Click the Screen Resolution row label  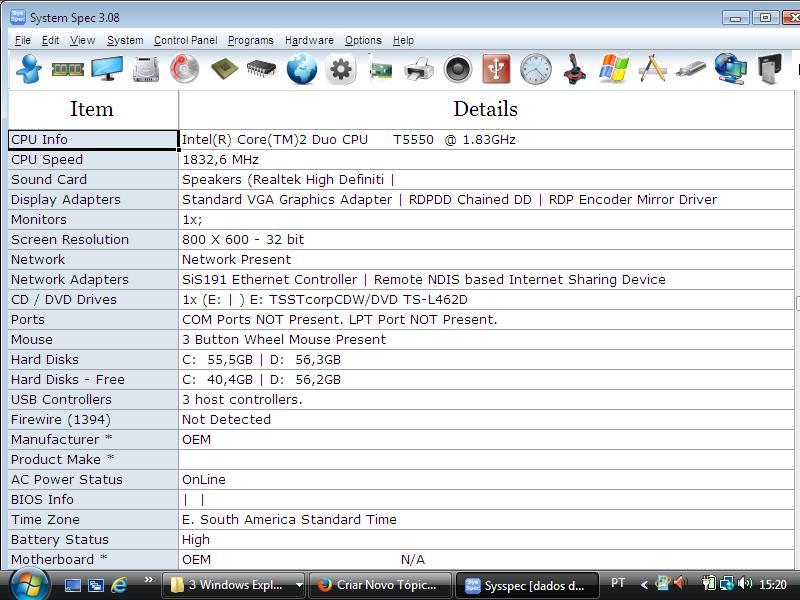pos(93,239)
